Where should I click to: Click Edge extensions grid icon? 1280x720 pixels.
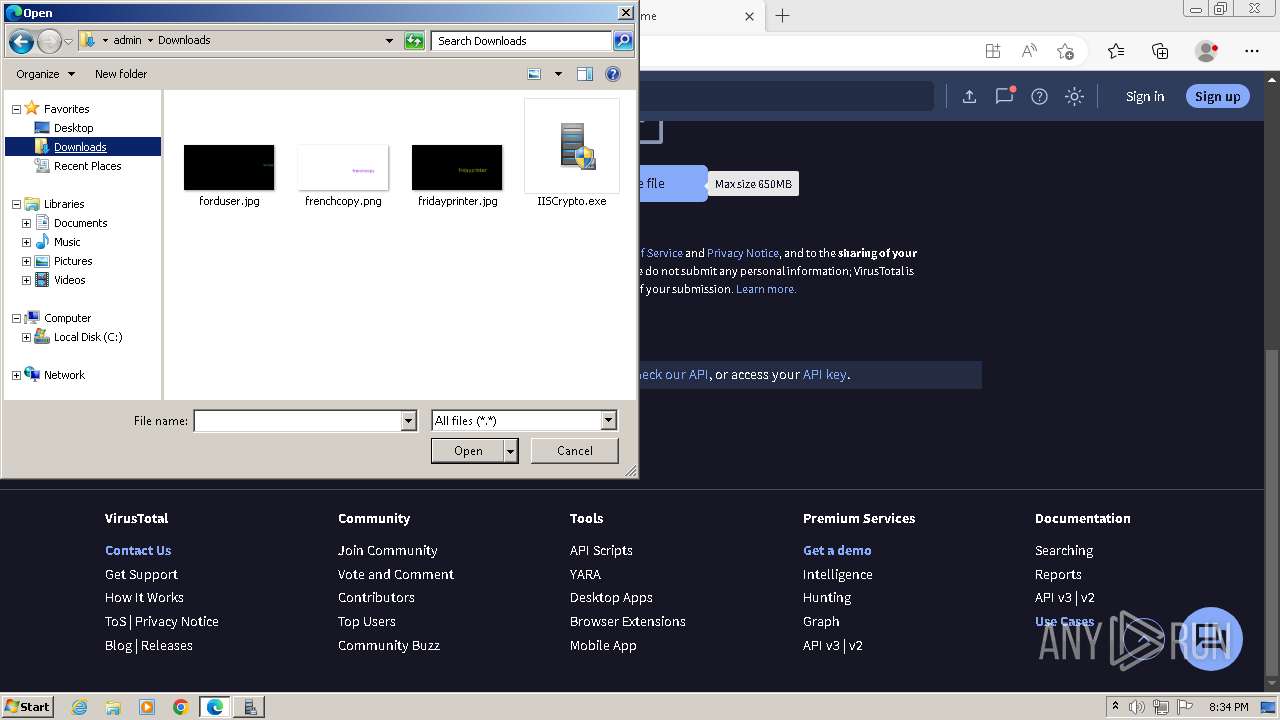[992, 51]
